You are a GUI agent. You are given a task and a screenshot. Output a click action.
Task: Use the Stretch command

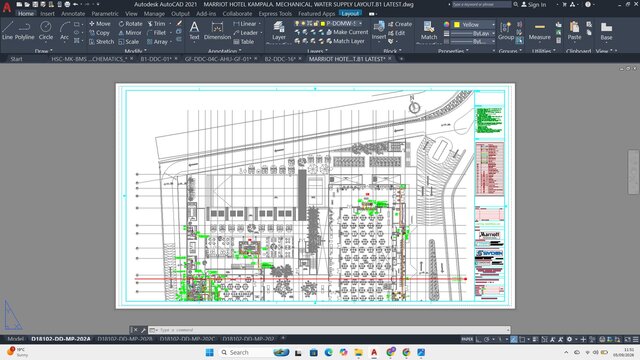101,42
